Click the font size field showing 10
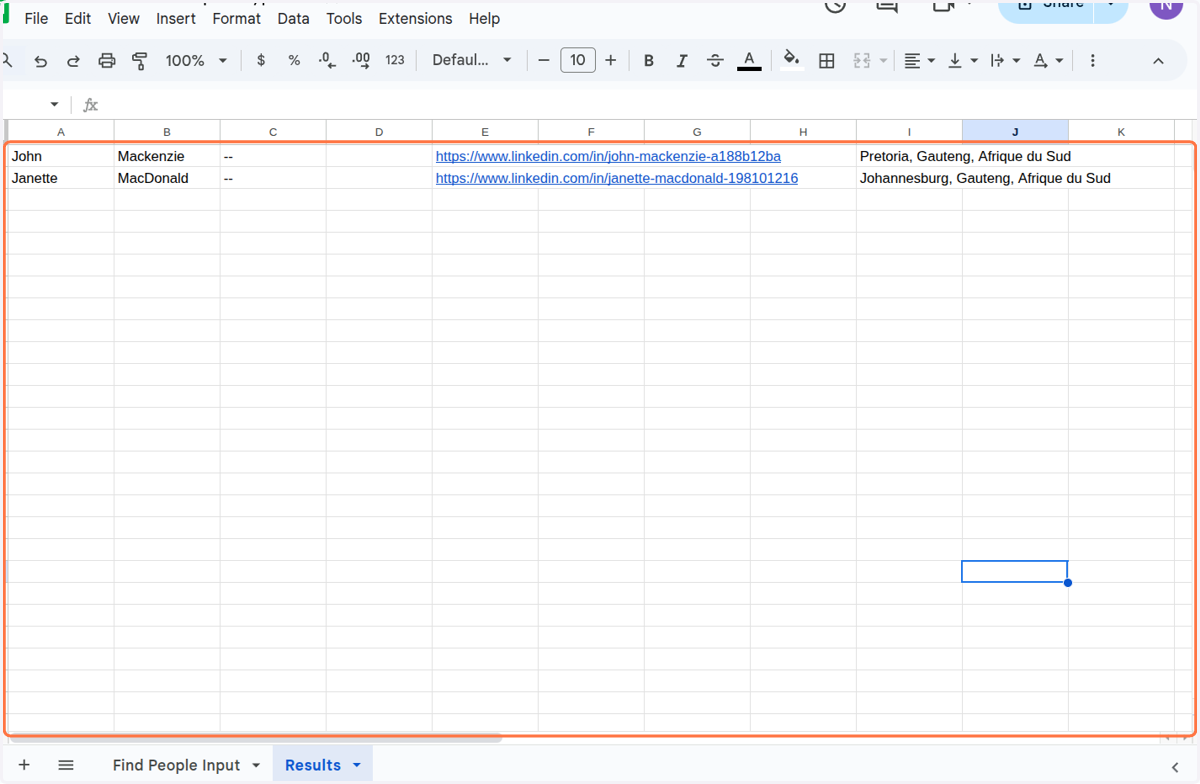The image size is (1200, 784). [578, 60]
